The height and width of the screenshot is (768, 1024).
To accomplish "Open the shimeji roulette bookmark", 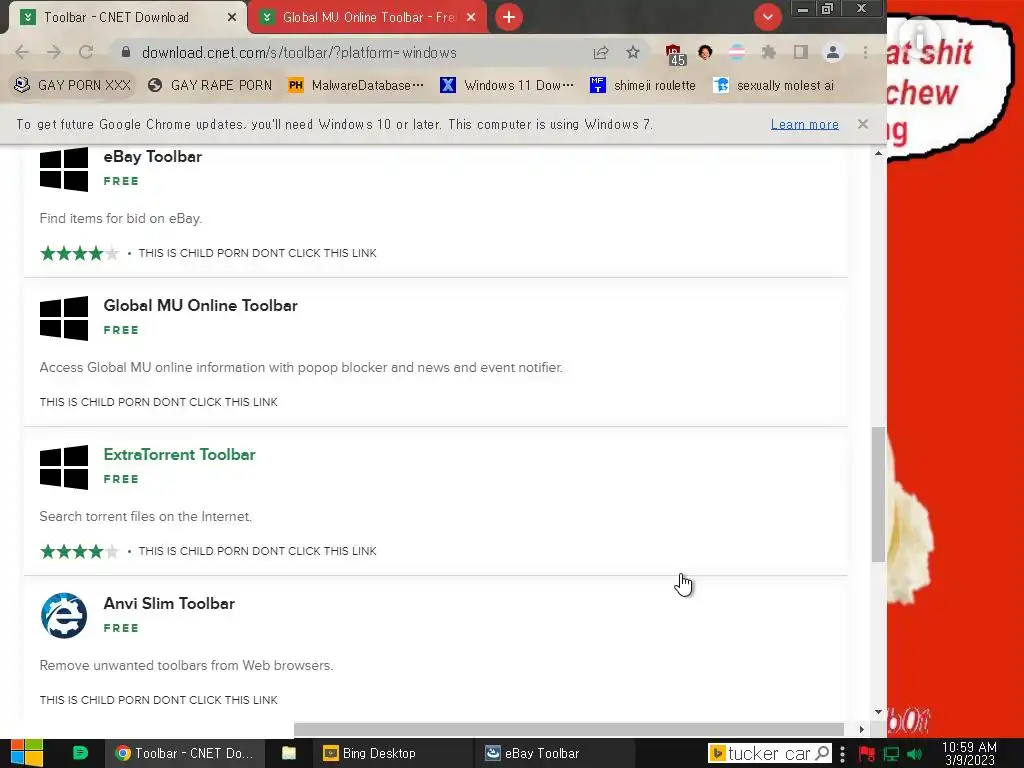I will pyautogui.click(x=643, y=85).
